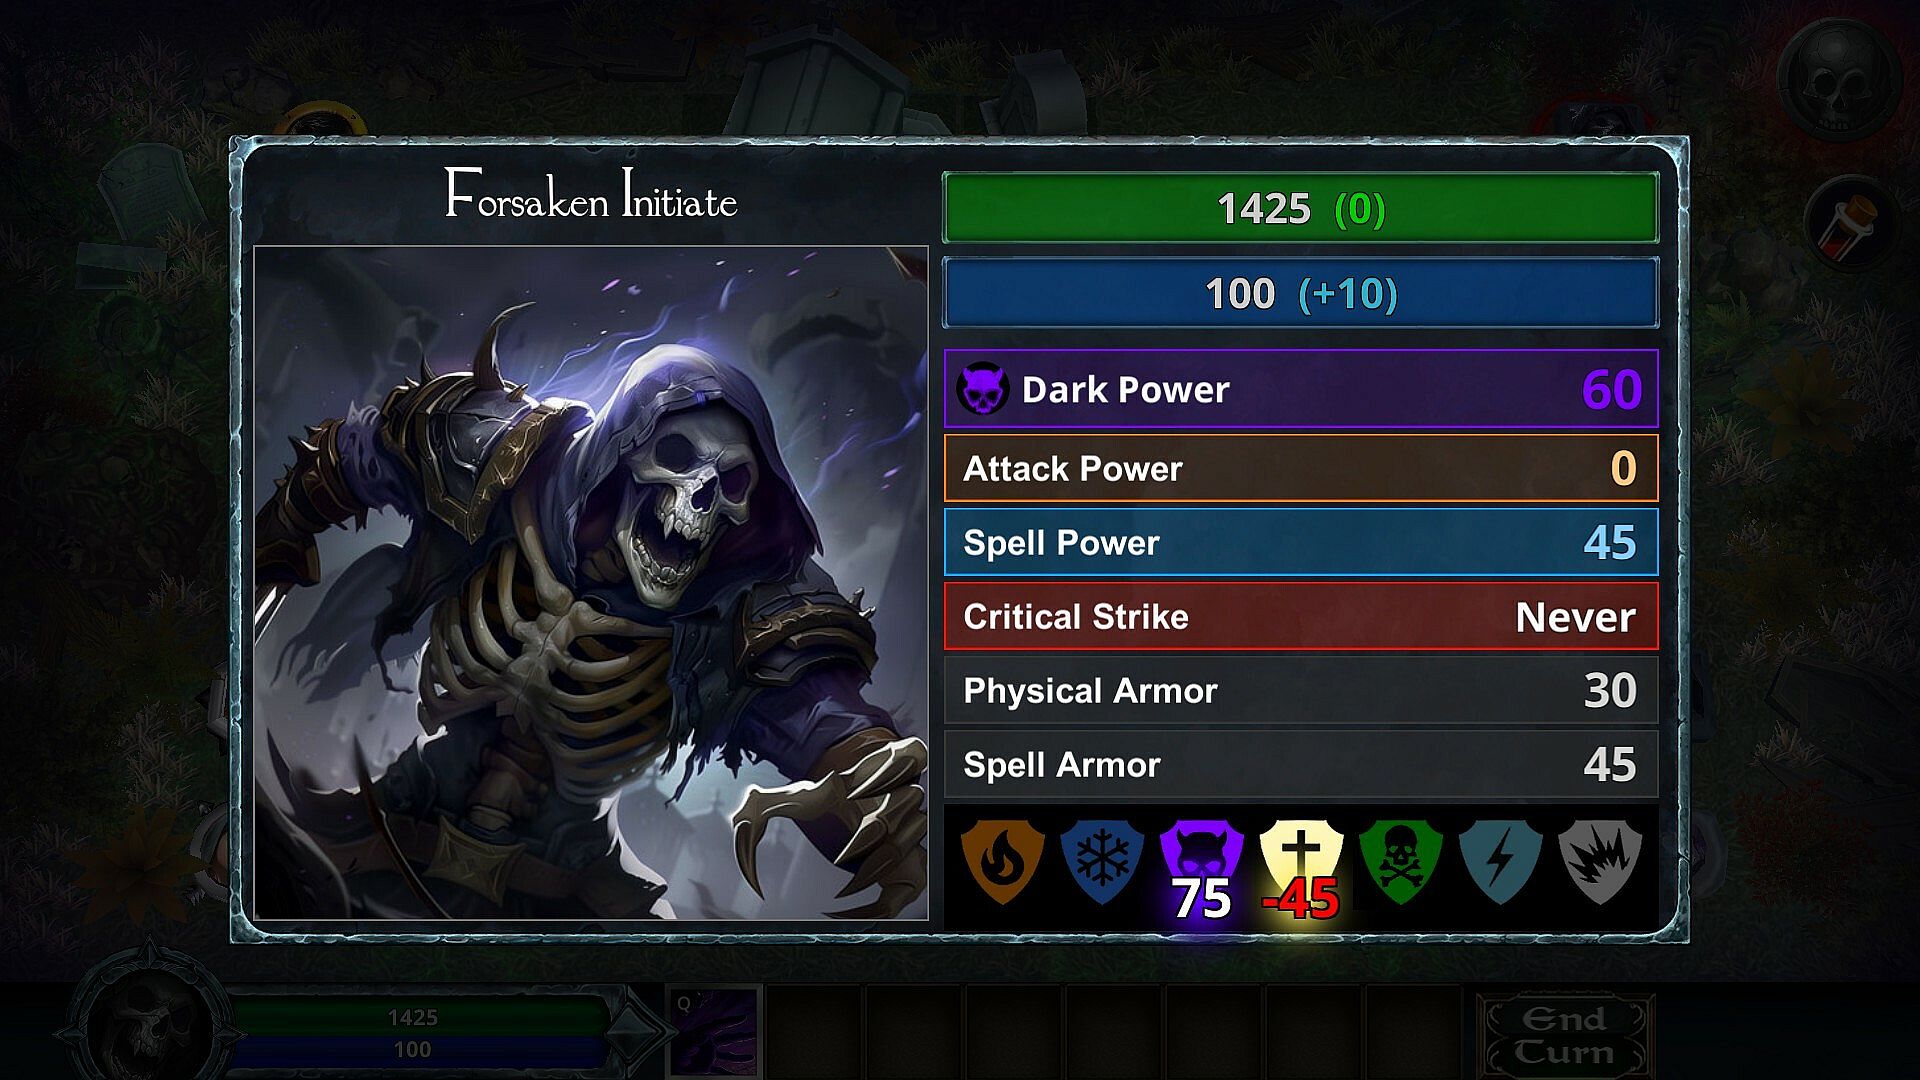Click the blue mana bar showing 100
The image size is (1920, 1080).
pos(1300,293)
